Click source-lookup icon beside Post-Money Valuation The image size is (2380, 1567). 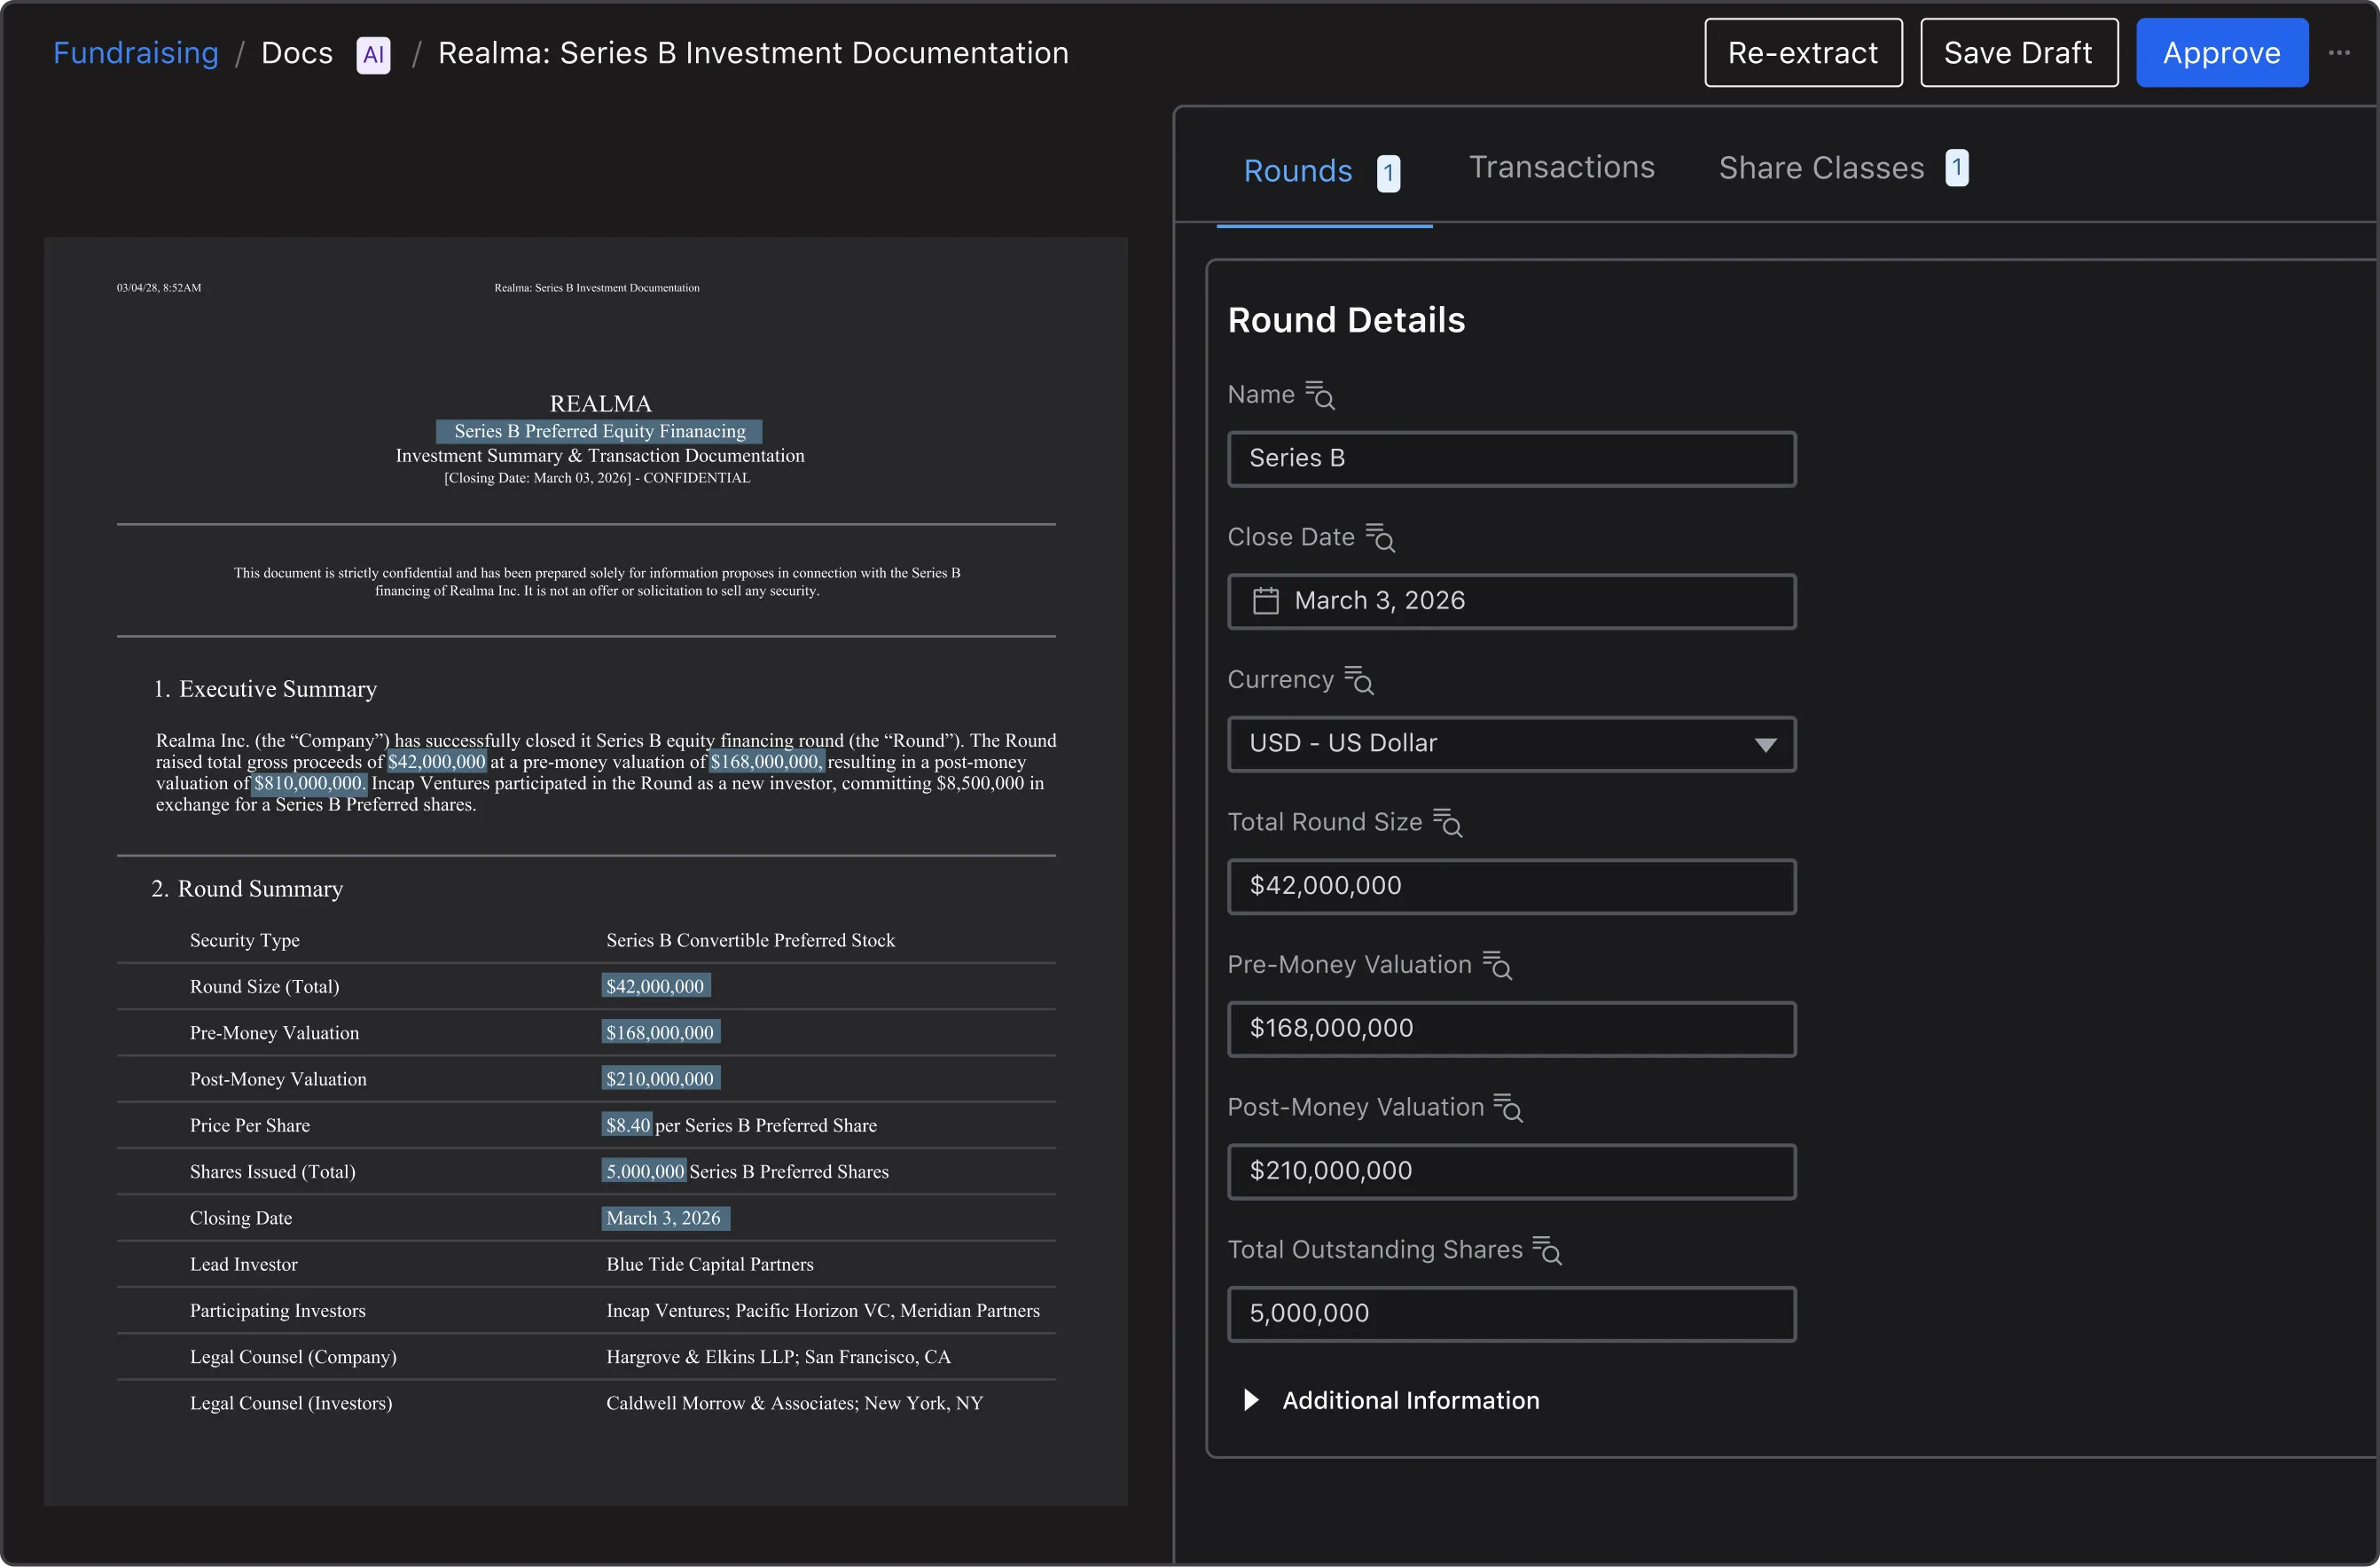point(1508,1108)
